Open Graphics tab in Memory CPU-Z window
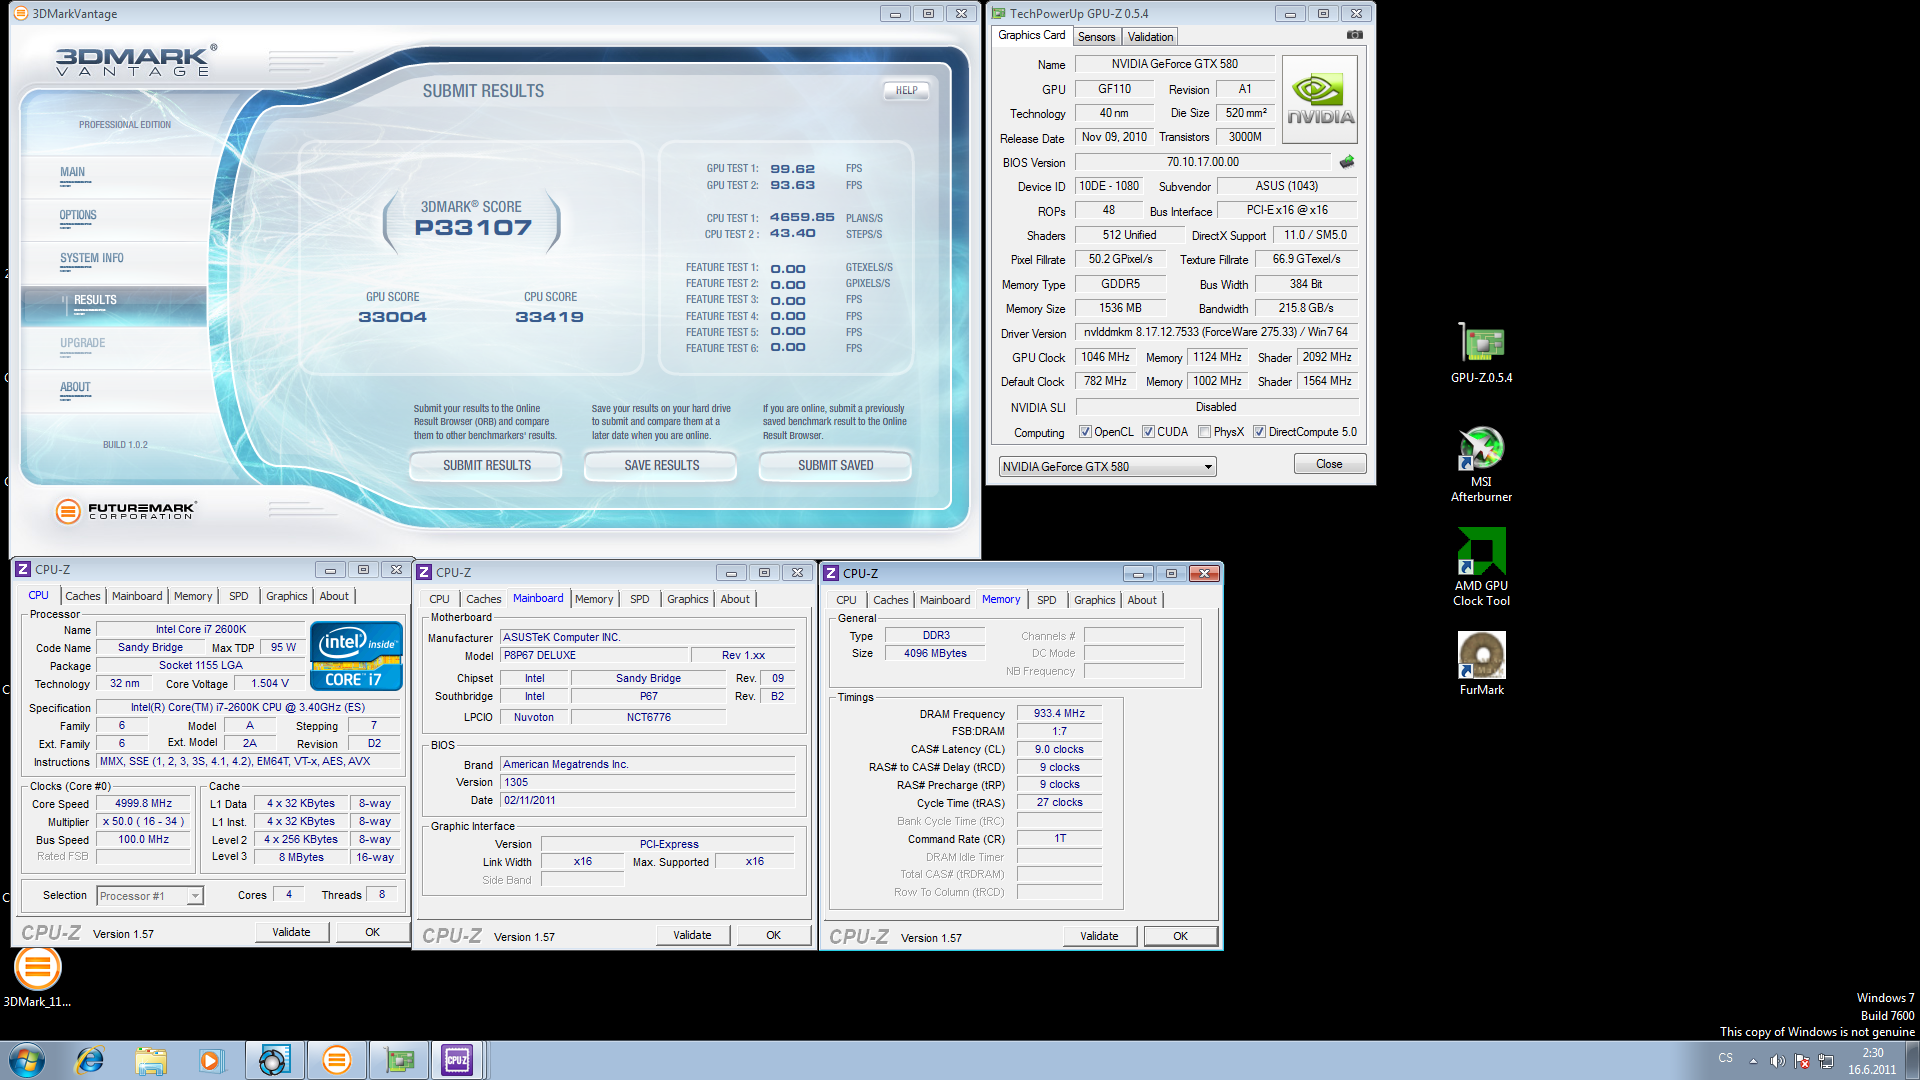 [1094, 600]
